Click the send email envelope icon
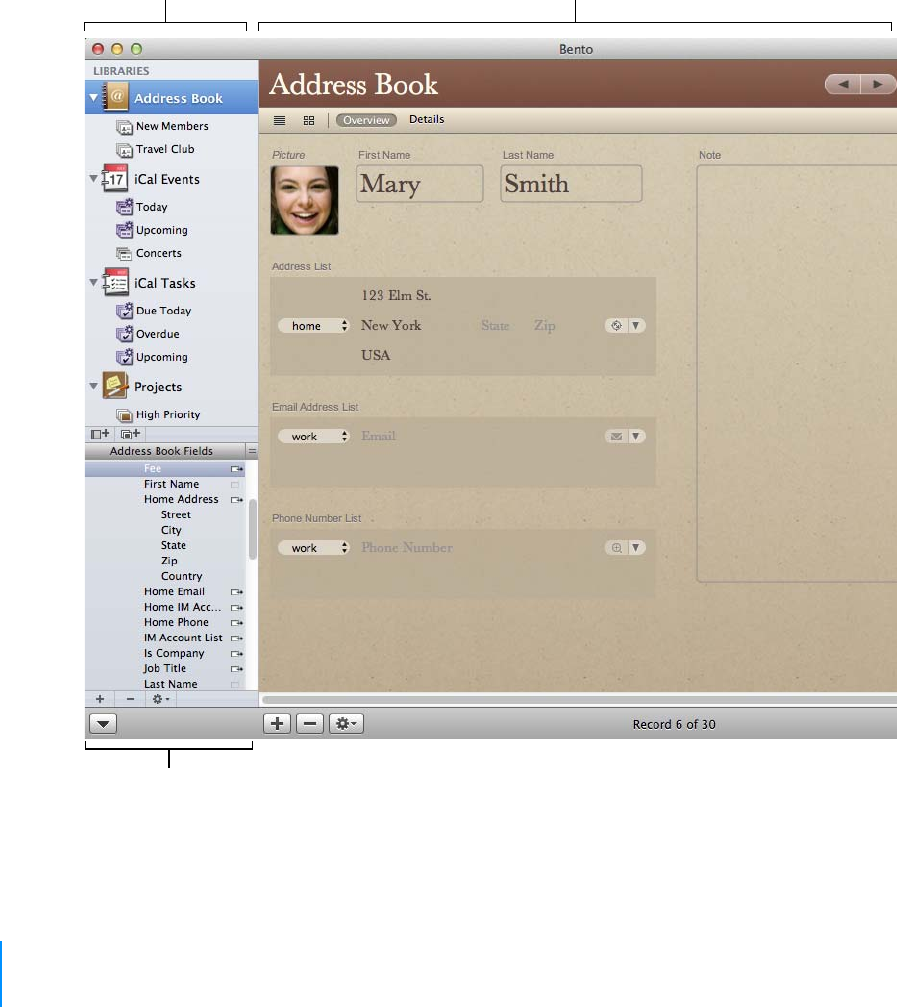Viewport: 897px width, 1007px height. 616,436
